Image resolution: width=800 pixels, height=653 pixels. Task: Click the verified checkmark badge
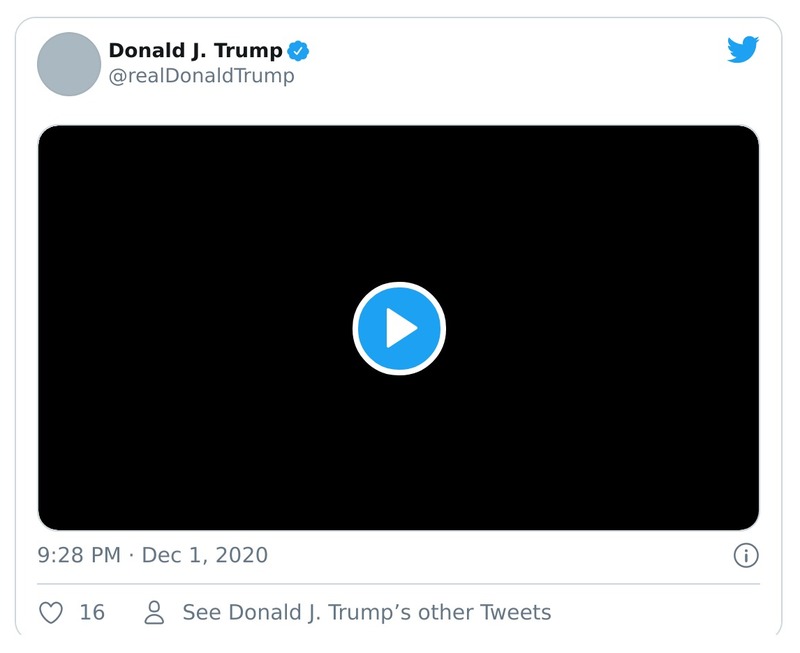(297, 51)
